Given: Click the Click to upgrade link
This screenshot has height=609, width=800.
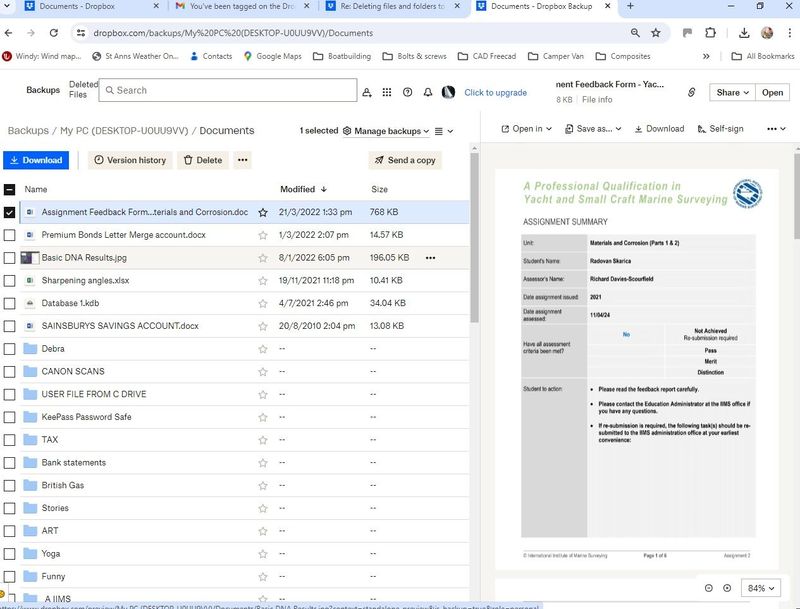Looking at the screenshot, I should click(x=495, y=93).
